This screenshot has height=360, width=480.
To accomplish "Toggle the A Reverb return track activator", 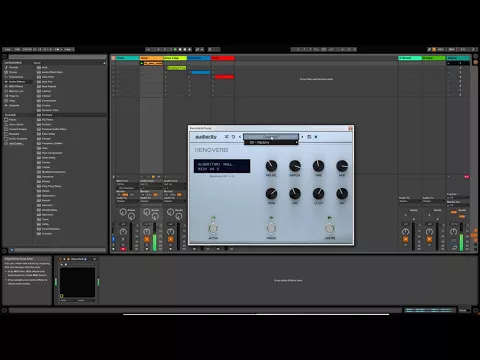I will (x=405, y=239).
